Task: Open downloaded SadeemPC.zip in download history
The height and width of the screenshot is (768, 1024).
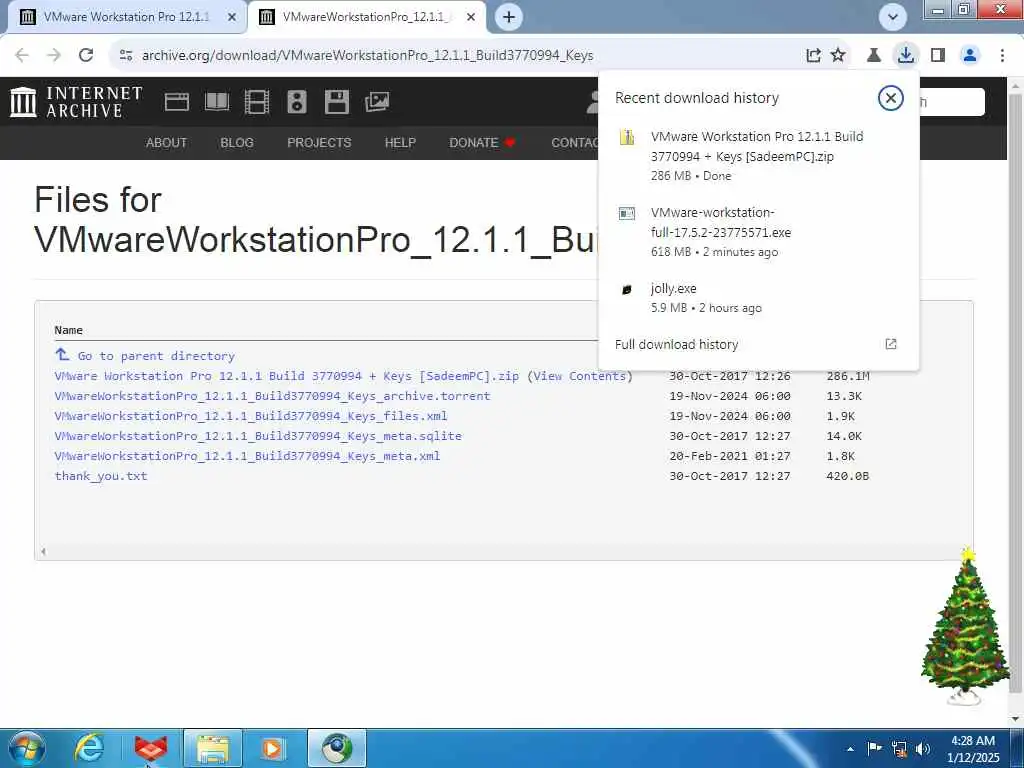Action: tap(758, 155)
